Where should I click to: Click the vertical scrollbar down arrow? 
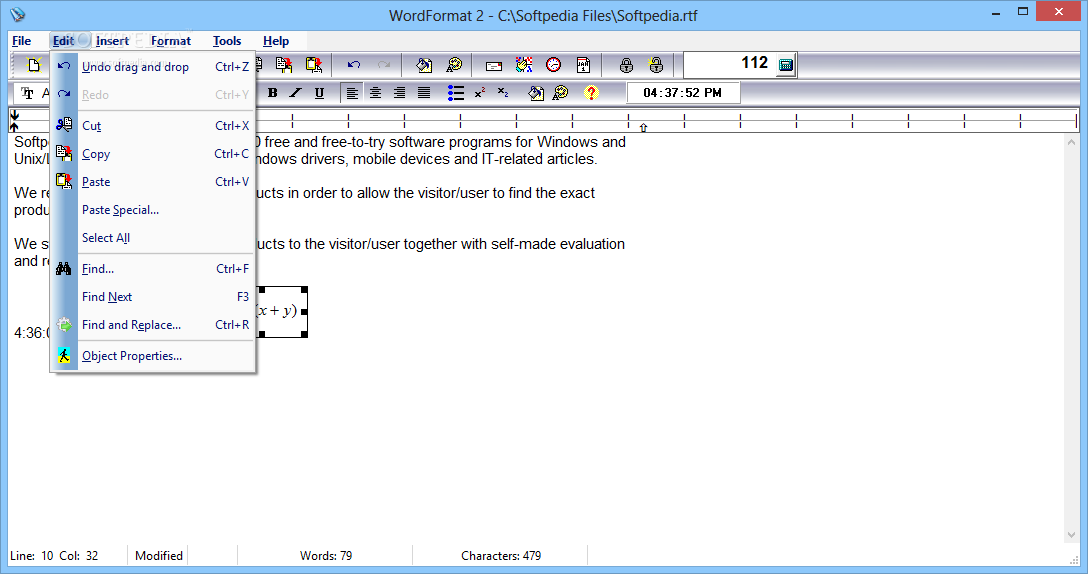pyautogui.click(x=1071, y=535)
